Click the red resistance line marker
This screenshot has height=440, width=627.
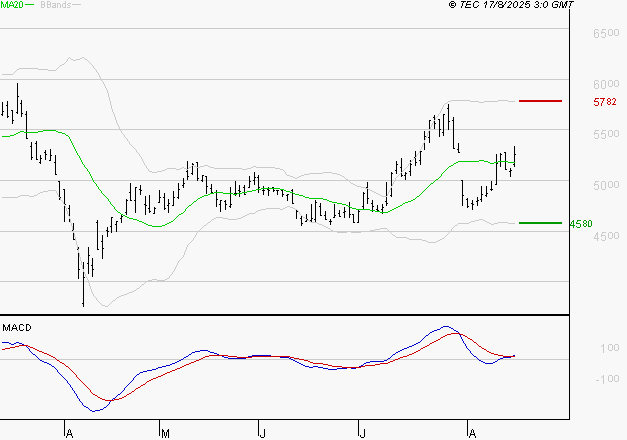tap(540, 101)
